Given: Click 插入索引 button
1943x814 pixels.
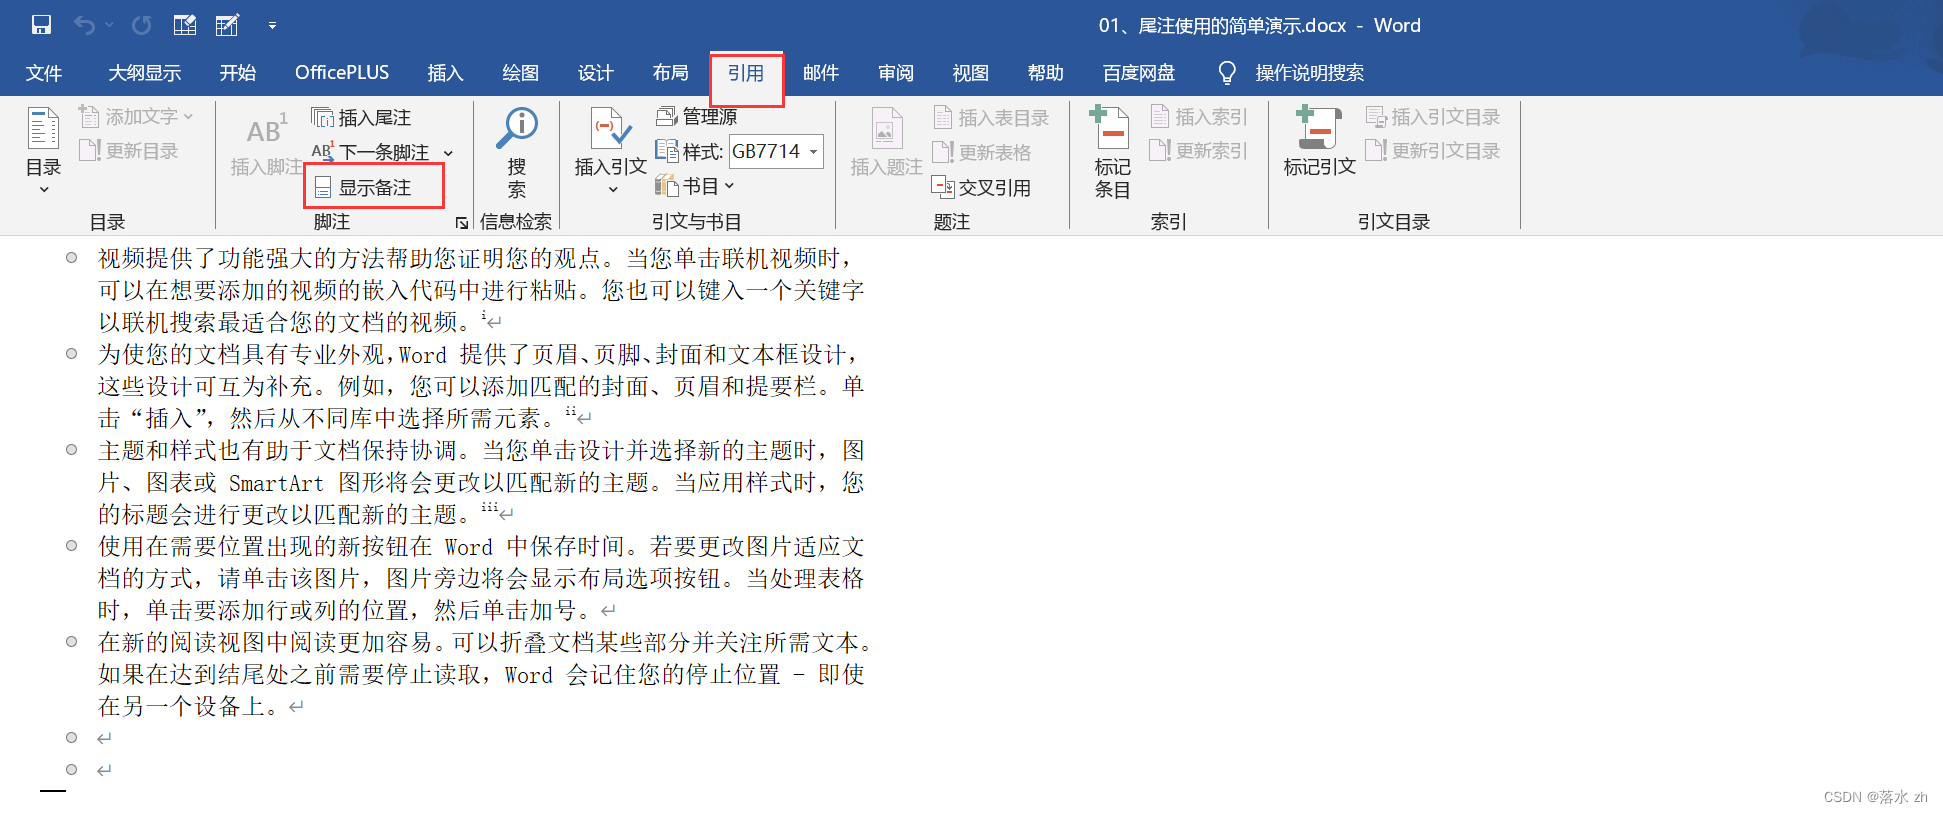Looking at the screenshot, I should (x=1199, y=117).
